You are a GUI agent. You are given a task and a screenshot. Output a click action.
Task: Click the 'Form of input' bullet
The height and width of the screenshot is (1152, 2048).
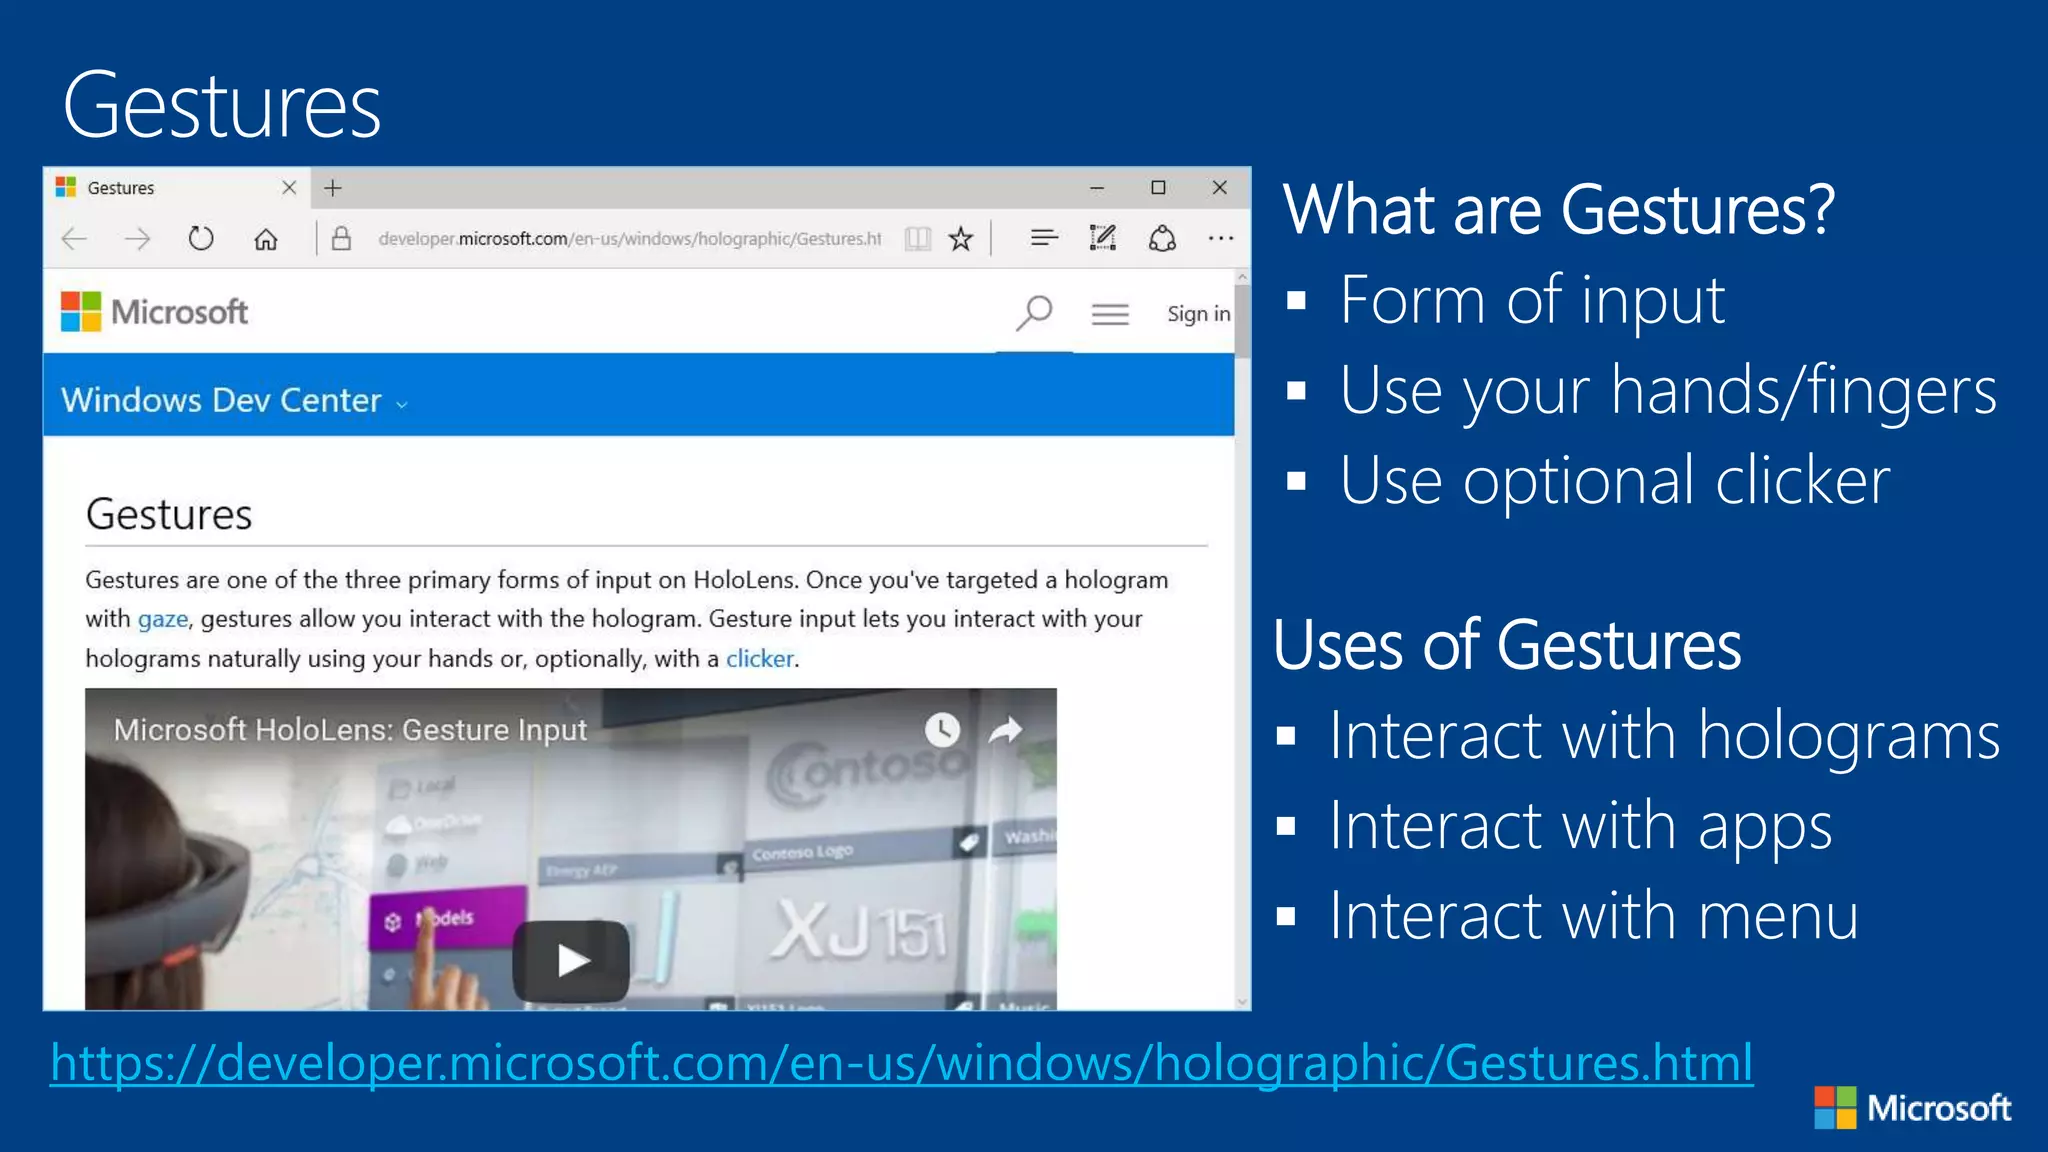pyautogui.click(x=1532, y=300)
